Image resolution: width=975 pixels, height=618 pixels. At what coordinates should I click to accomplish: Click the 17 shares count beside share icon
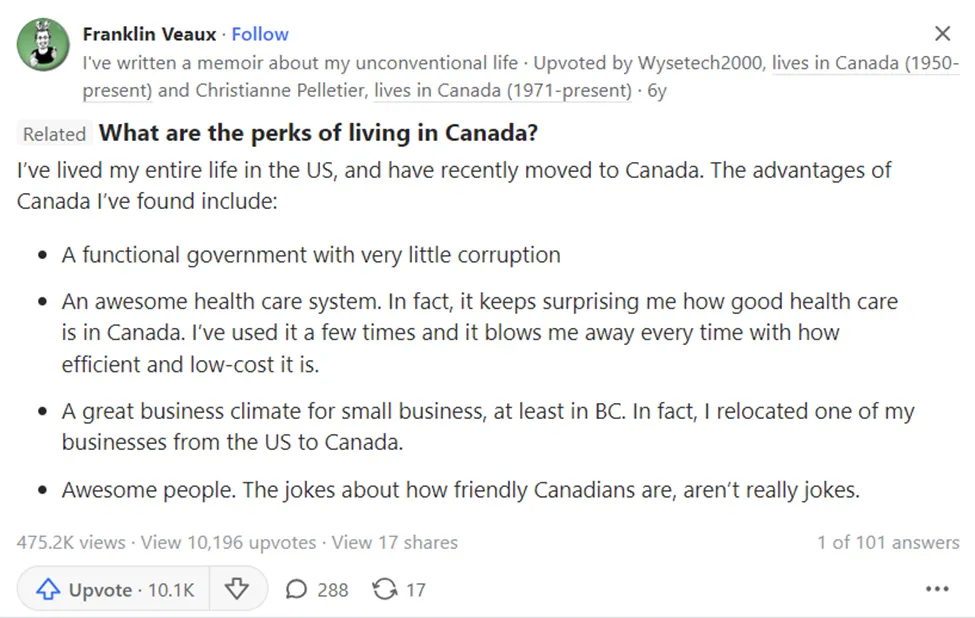tap(416, 589)
